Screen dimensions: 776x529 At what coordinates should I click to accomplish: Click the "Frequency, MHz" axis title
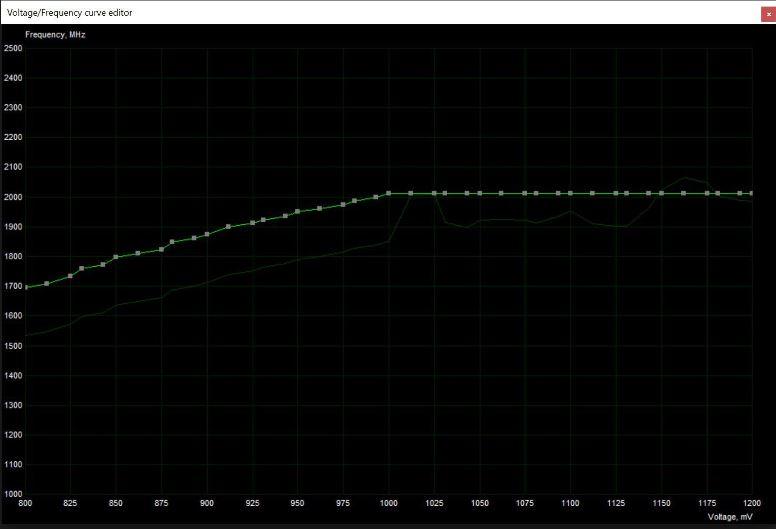pyautogui.click(x=55, y=35)
